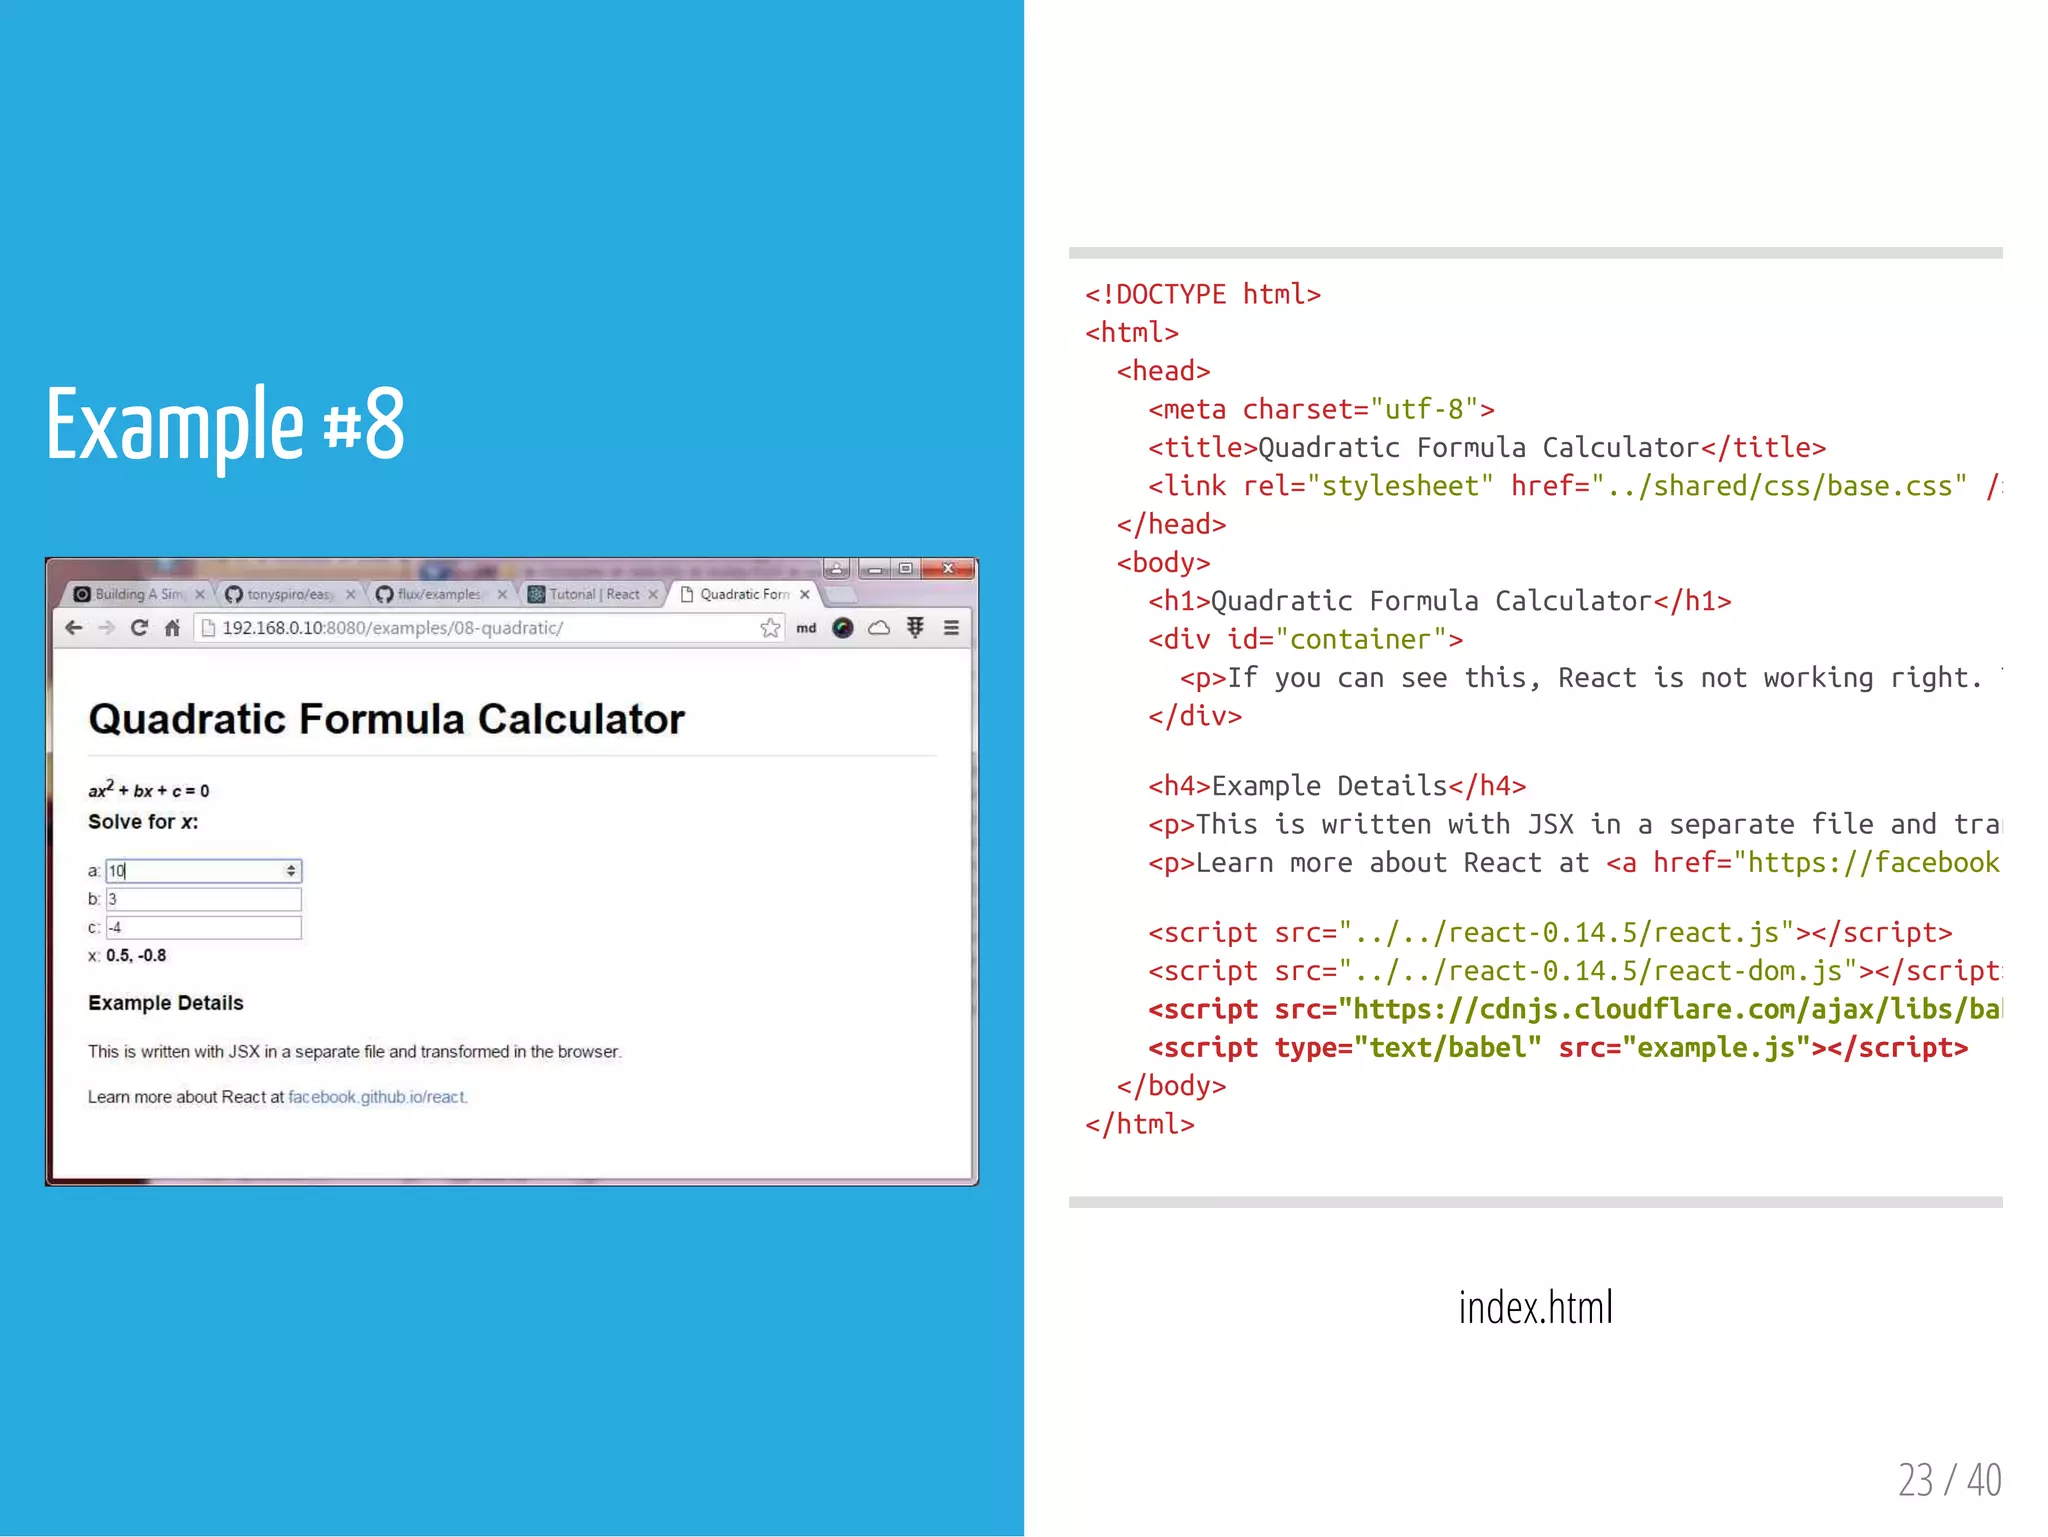Click the Chrome user profile button
Viewport: 2048px width, 1537px height.
(837, 569)
